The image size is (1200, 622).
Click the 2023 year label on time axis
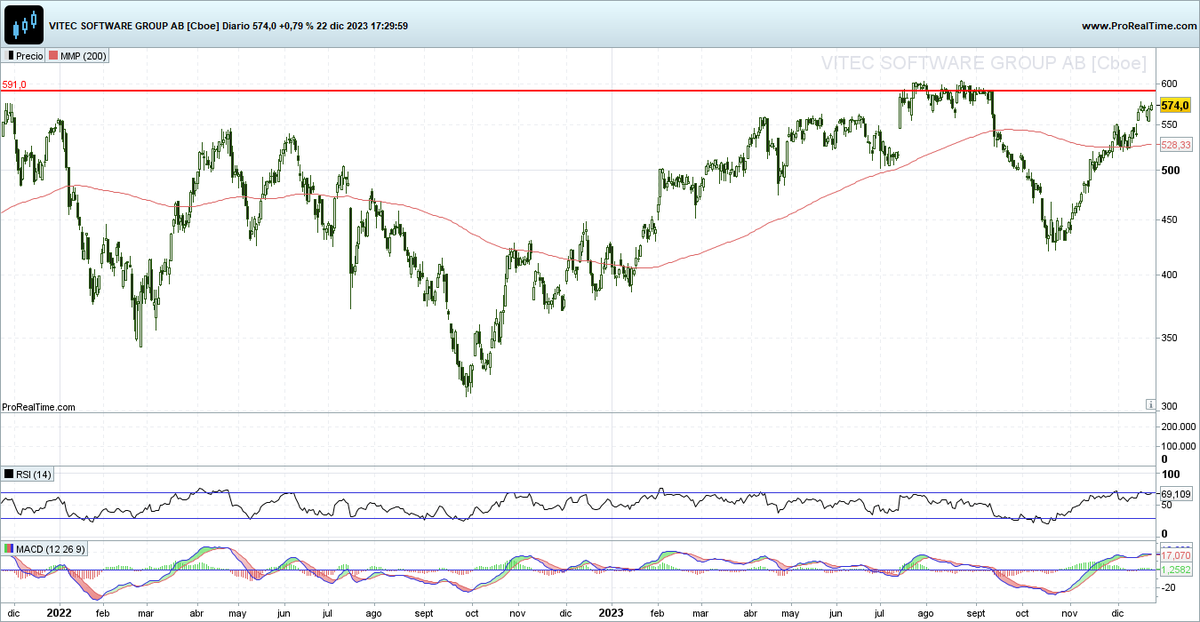pos(611,611)
